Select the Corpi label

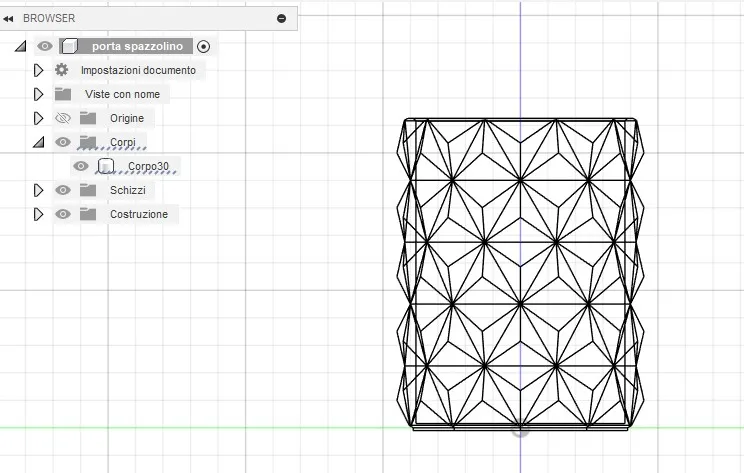[x=123, y=142]
